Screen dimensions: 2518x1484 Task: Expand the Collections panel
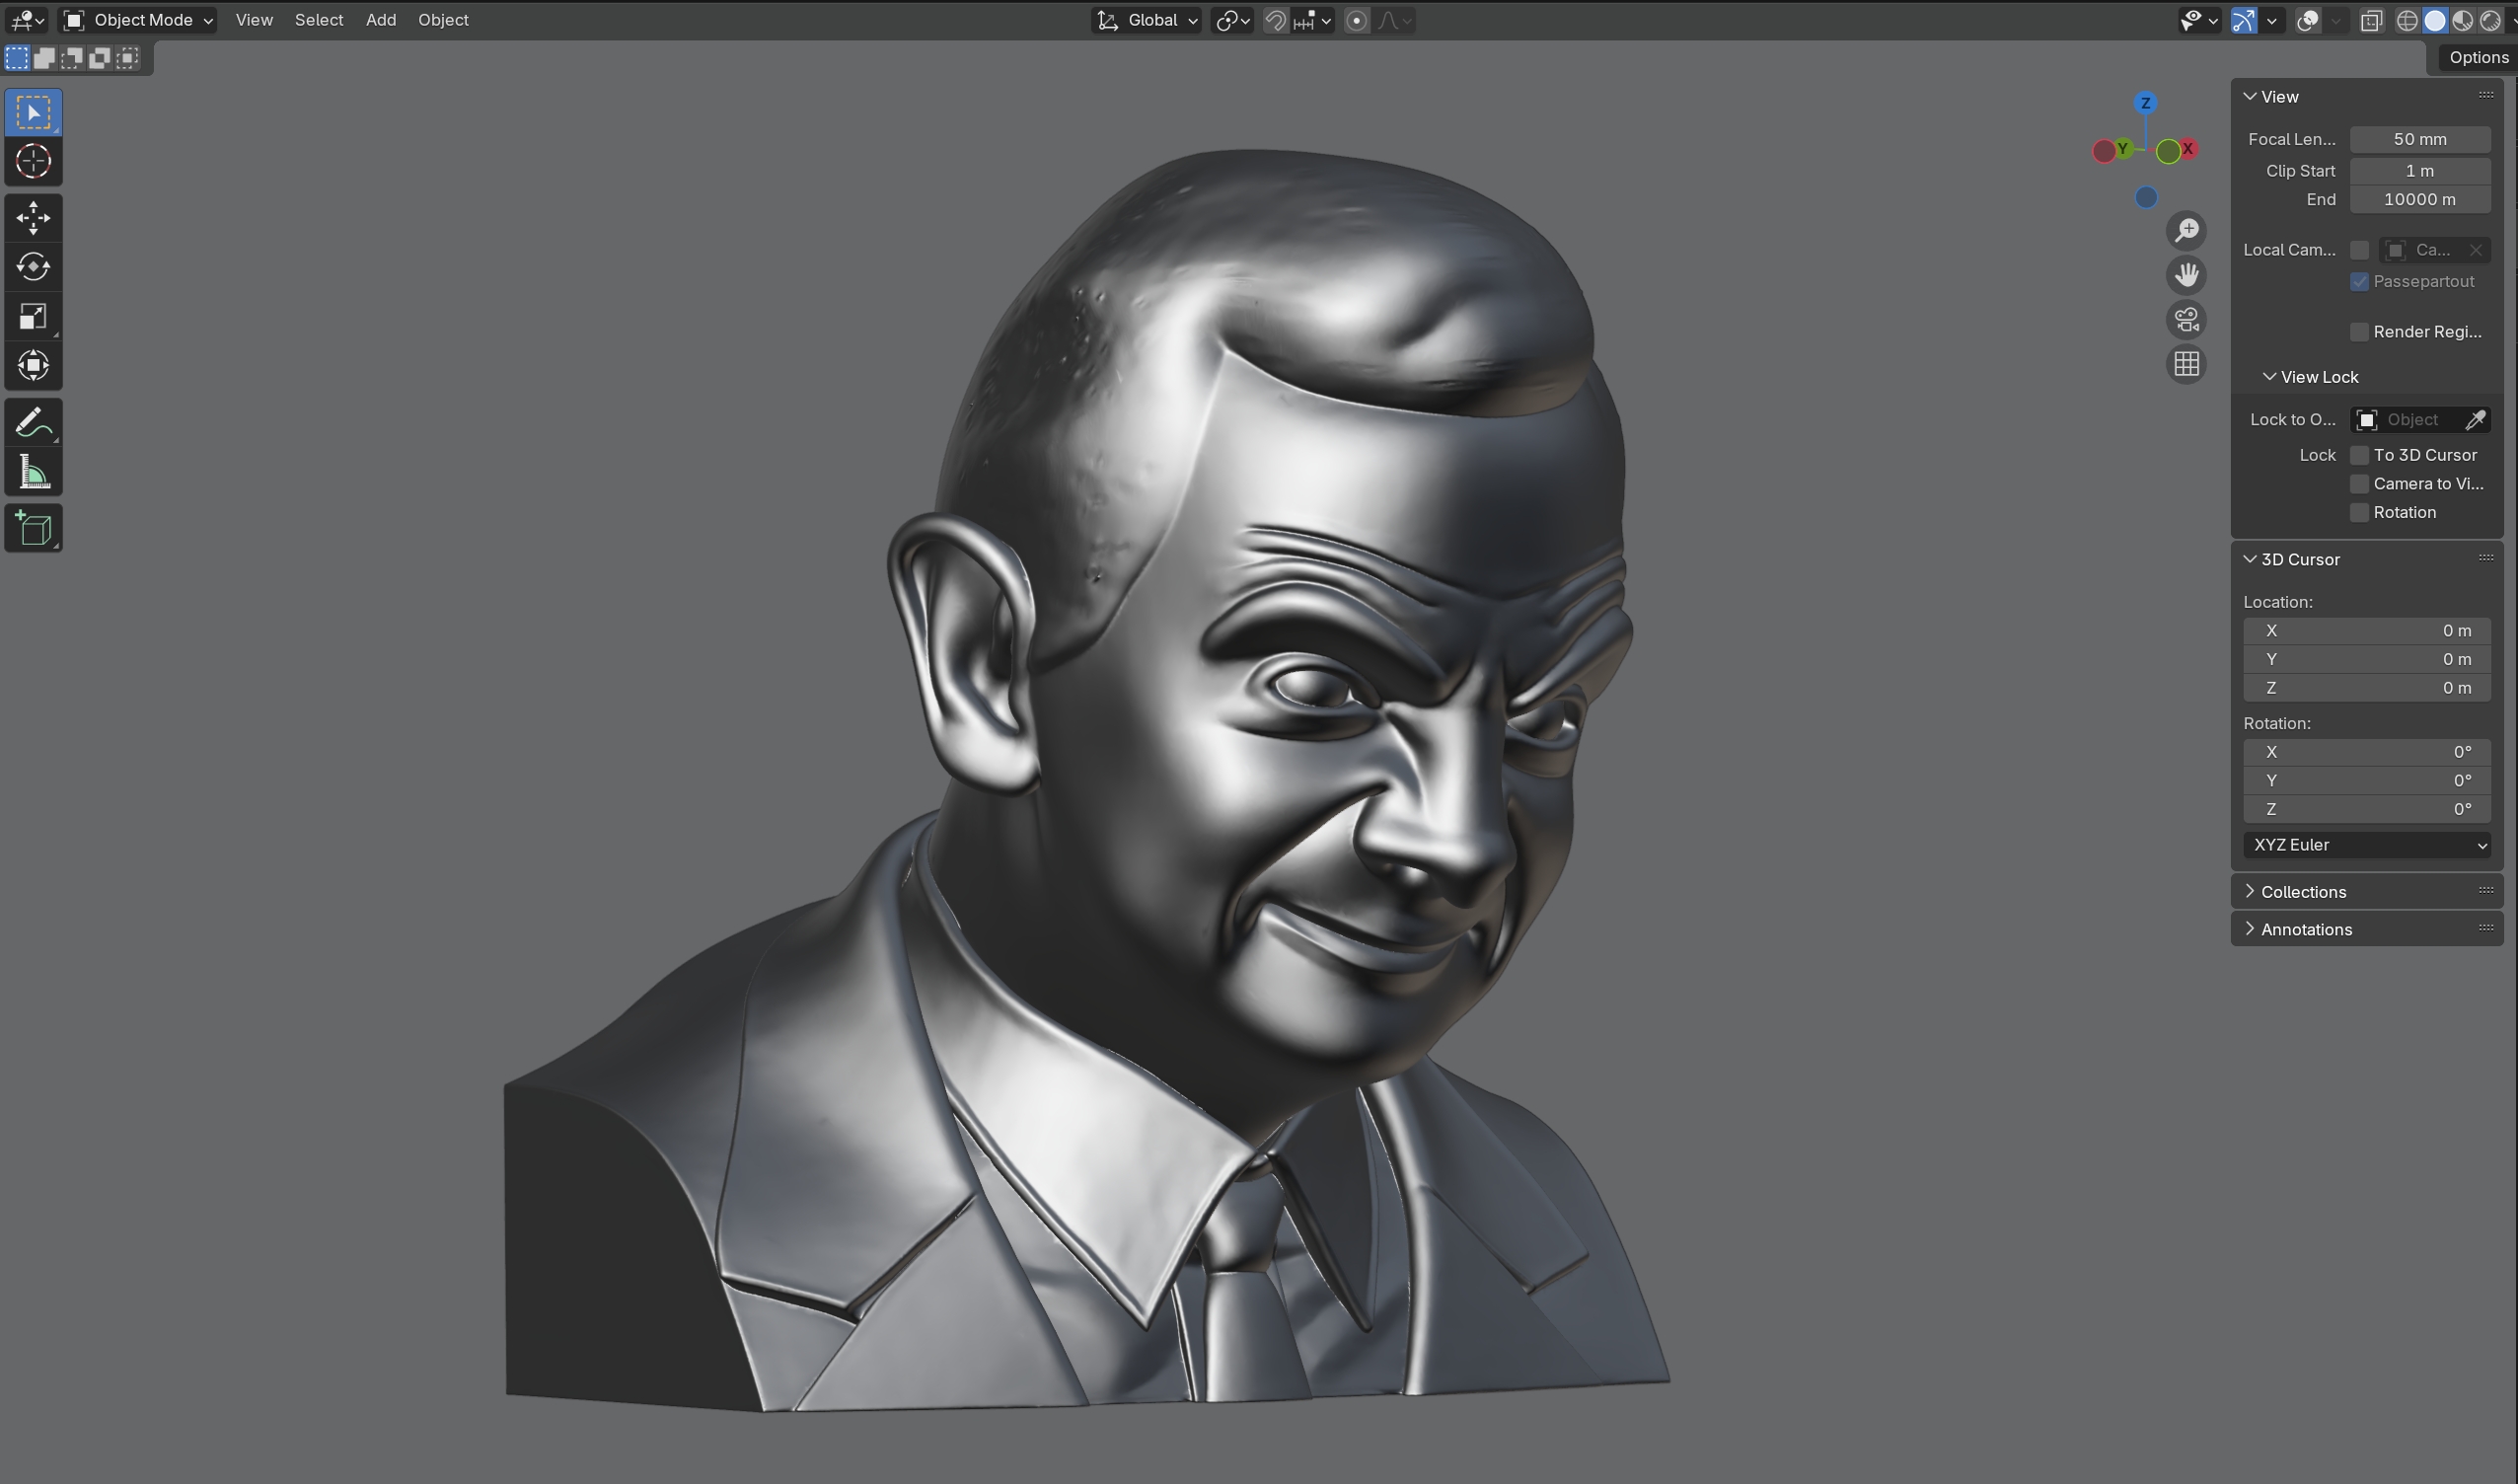tap(2302, 892)
